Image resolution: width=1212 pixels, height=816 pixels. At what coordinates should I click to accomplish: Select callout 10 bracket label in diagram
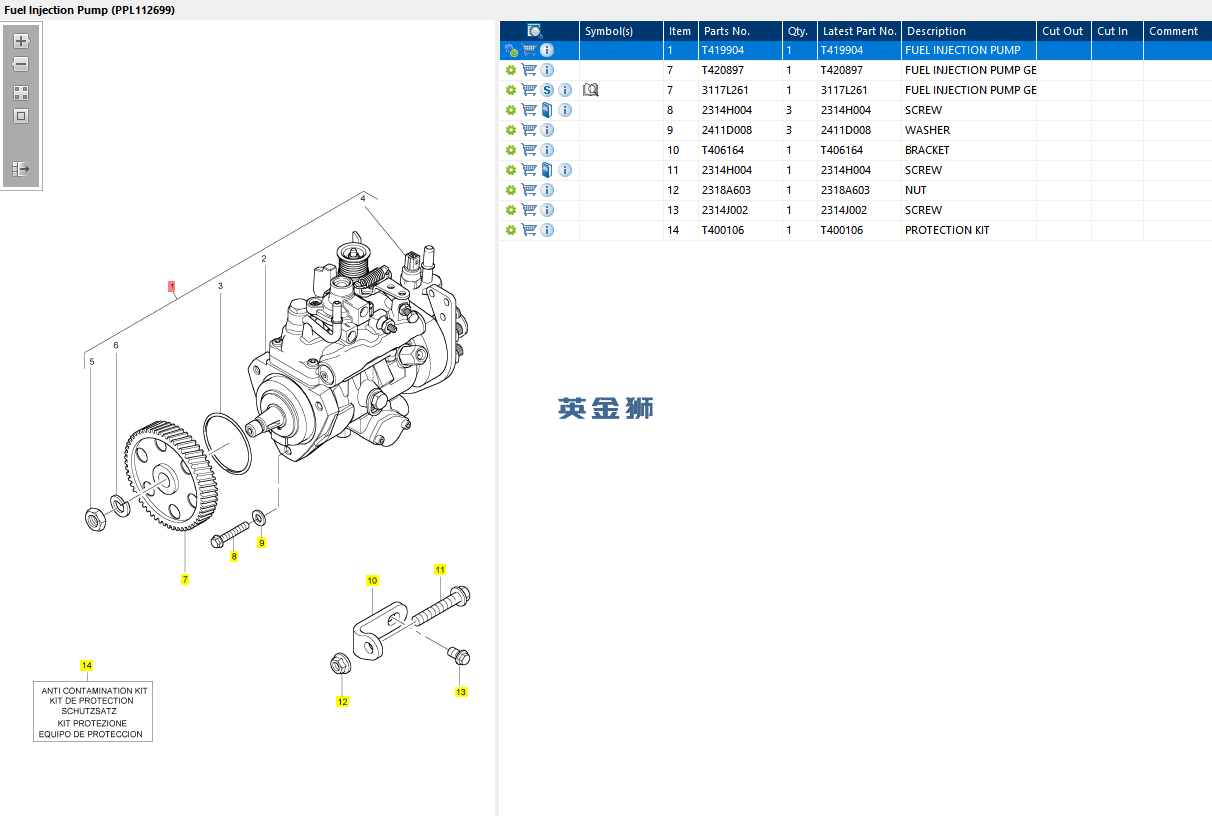point(372,581)
